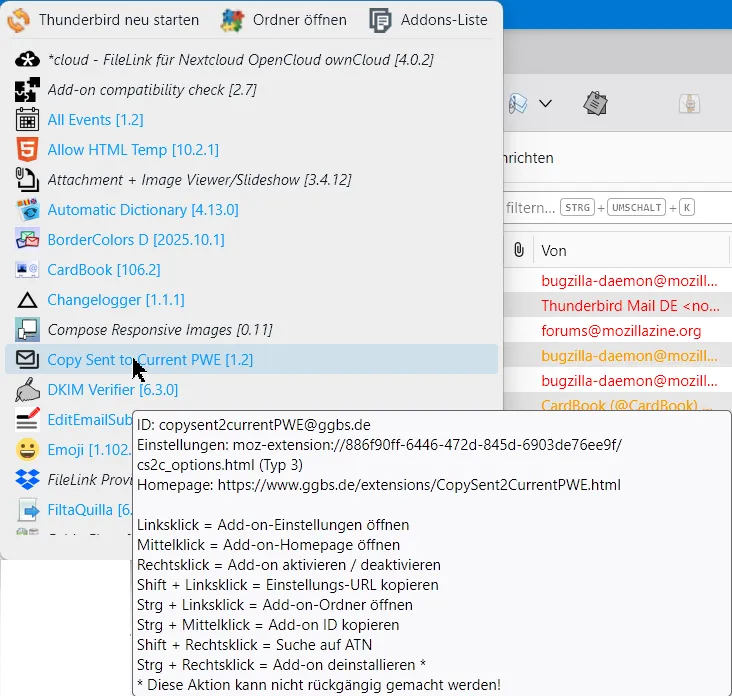Open the dropdown arrow next to the tag icon

click(x=545, y=103)
